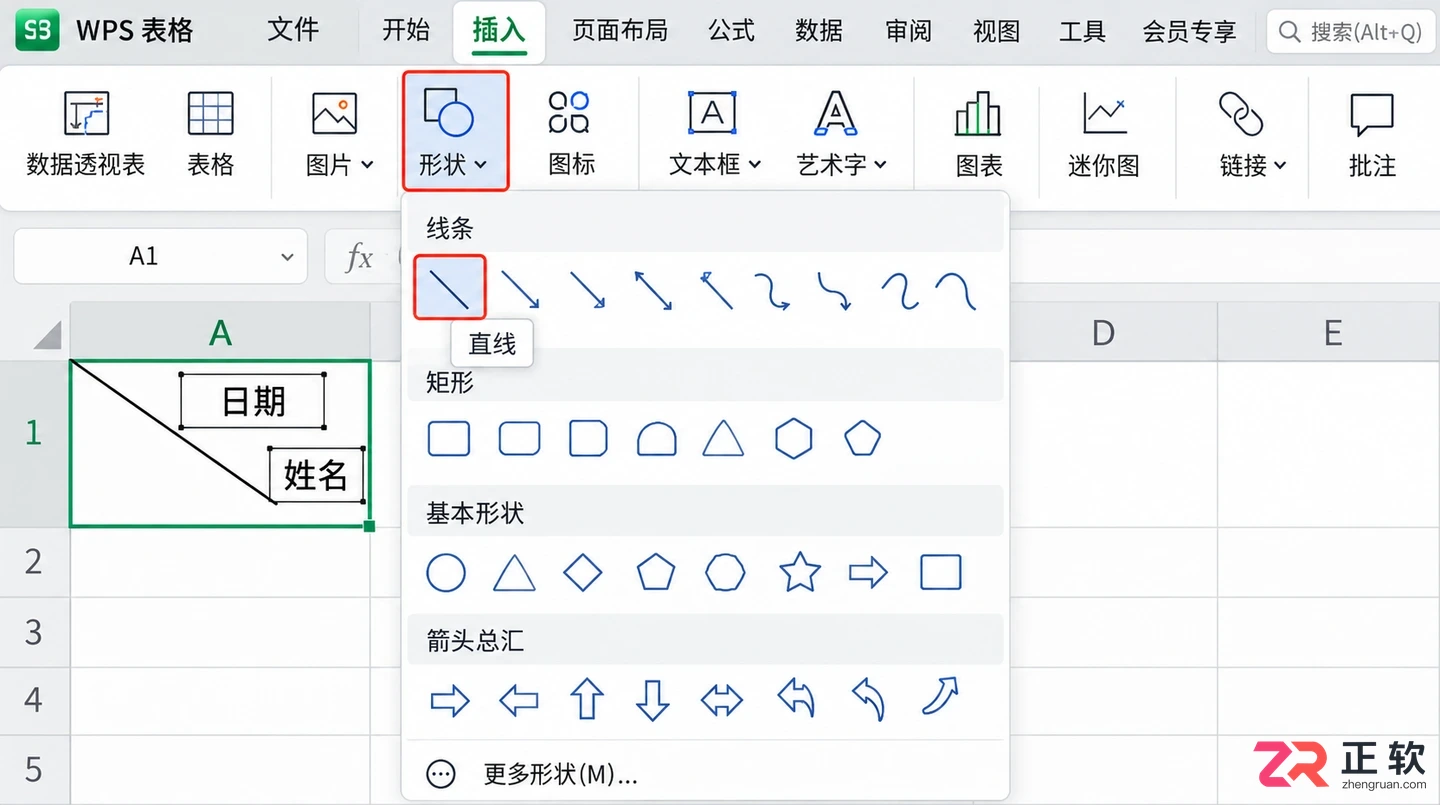1440x805 pixels.
Task: Choose the 迷你图 sparkline tool
Action: [1104, 133]
